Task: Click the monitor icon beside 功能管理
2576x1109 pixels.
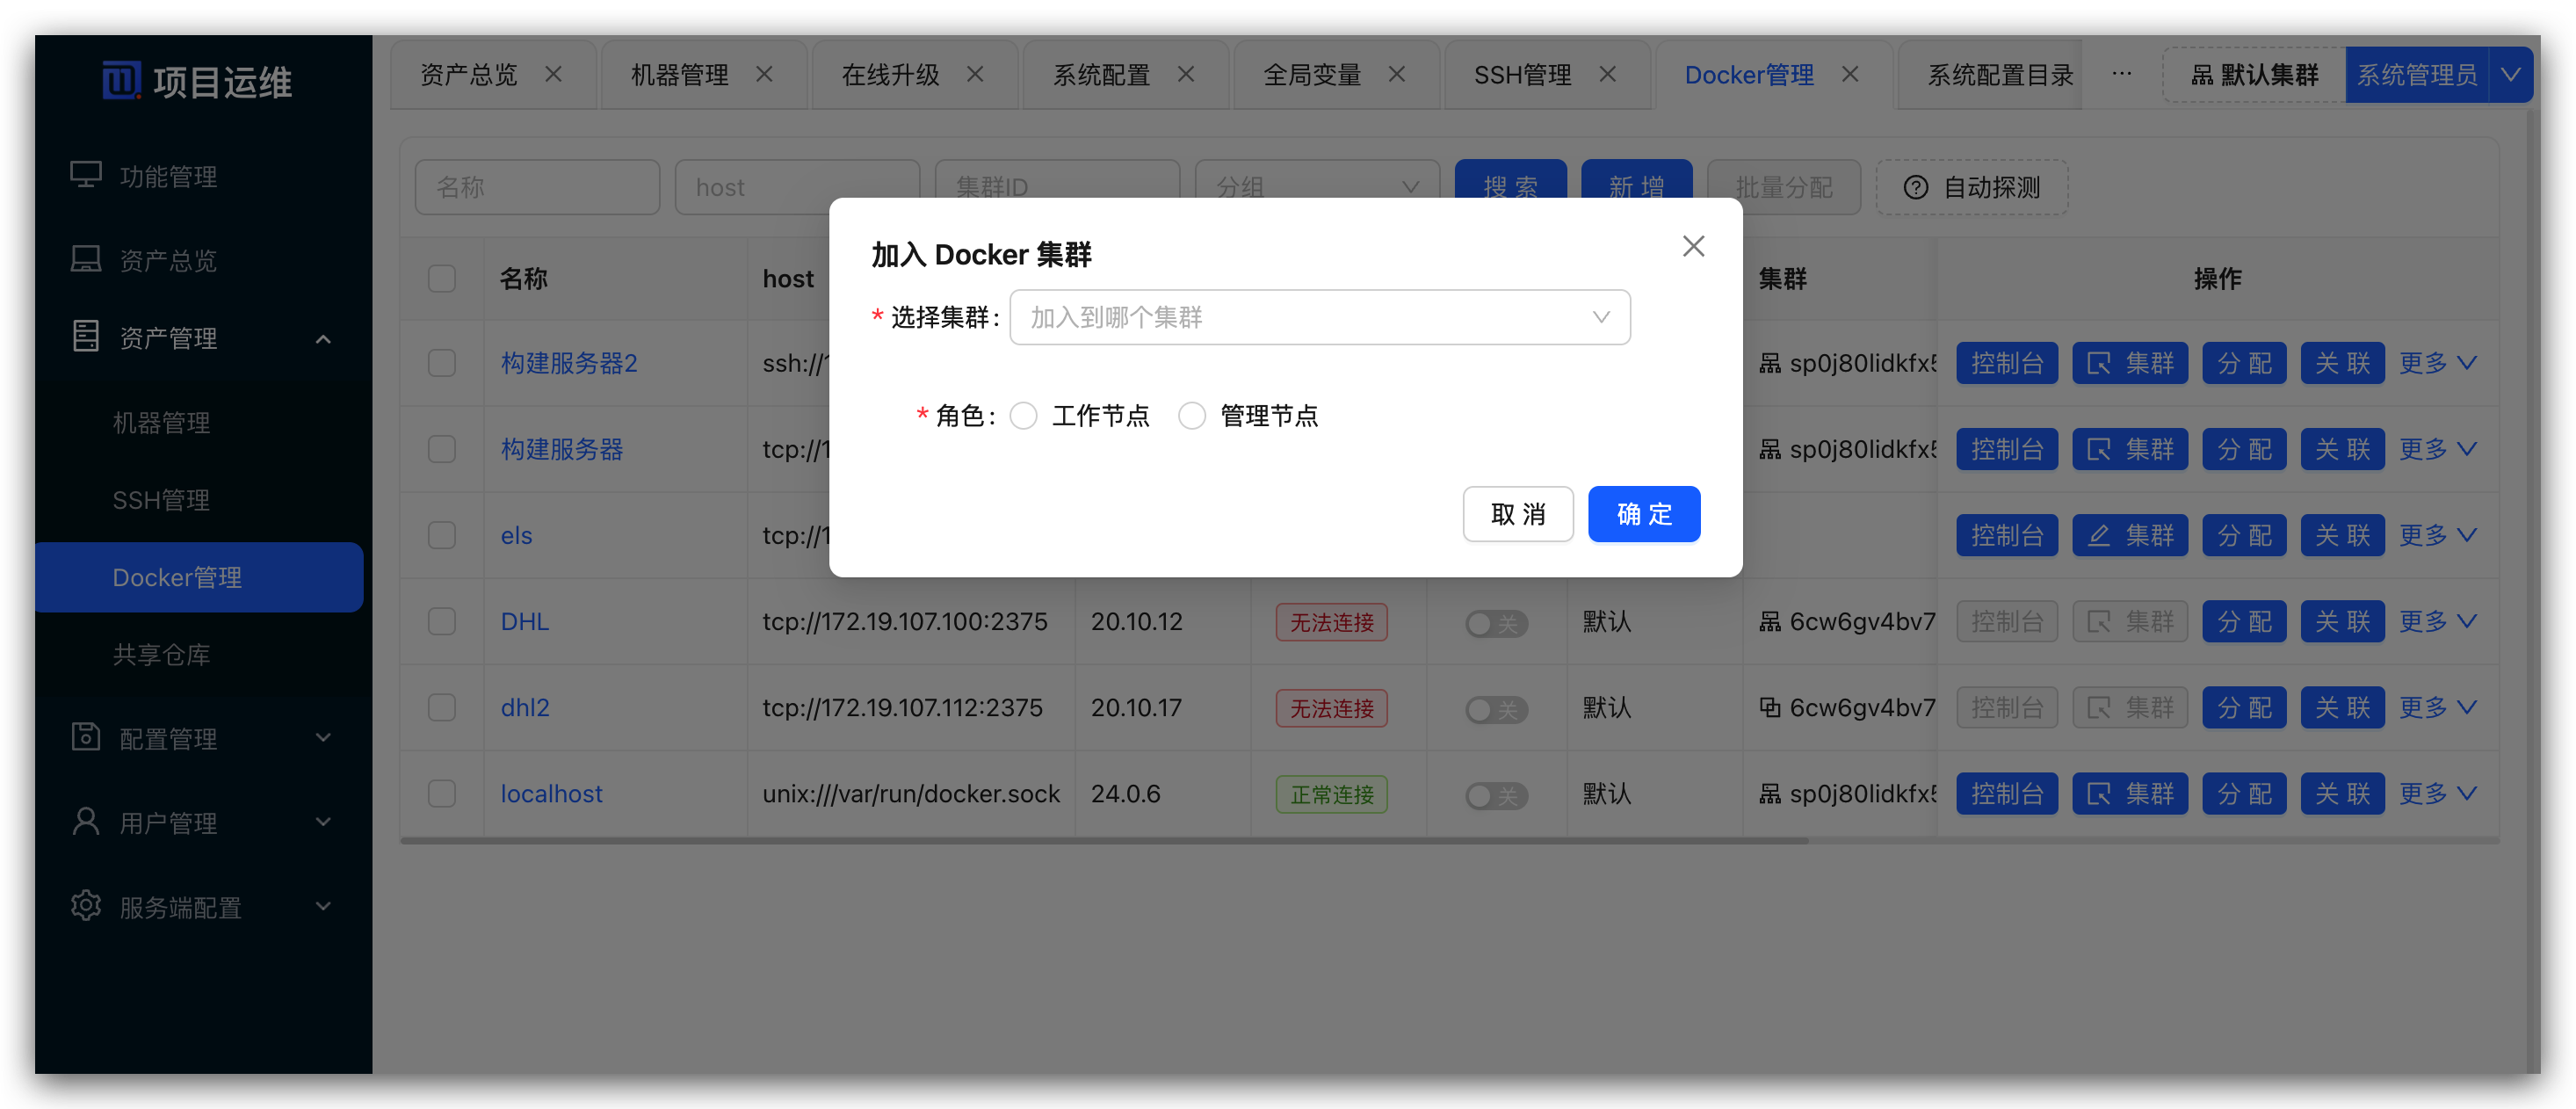Action: pos(86,175)
